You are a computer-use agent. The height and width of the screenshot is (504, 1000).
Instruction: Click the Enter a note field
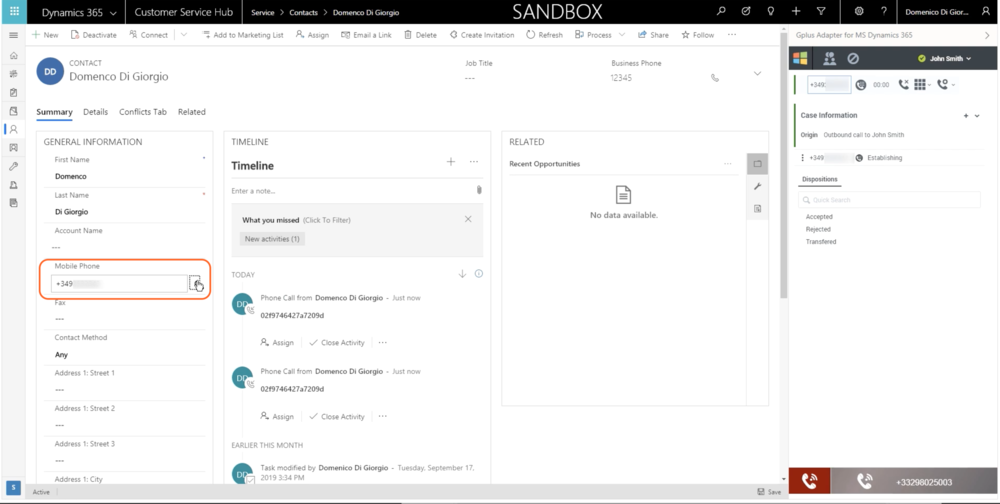pos(351,191)
